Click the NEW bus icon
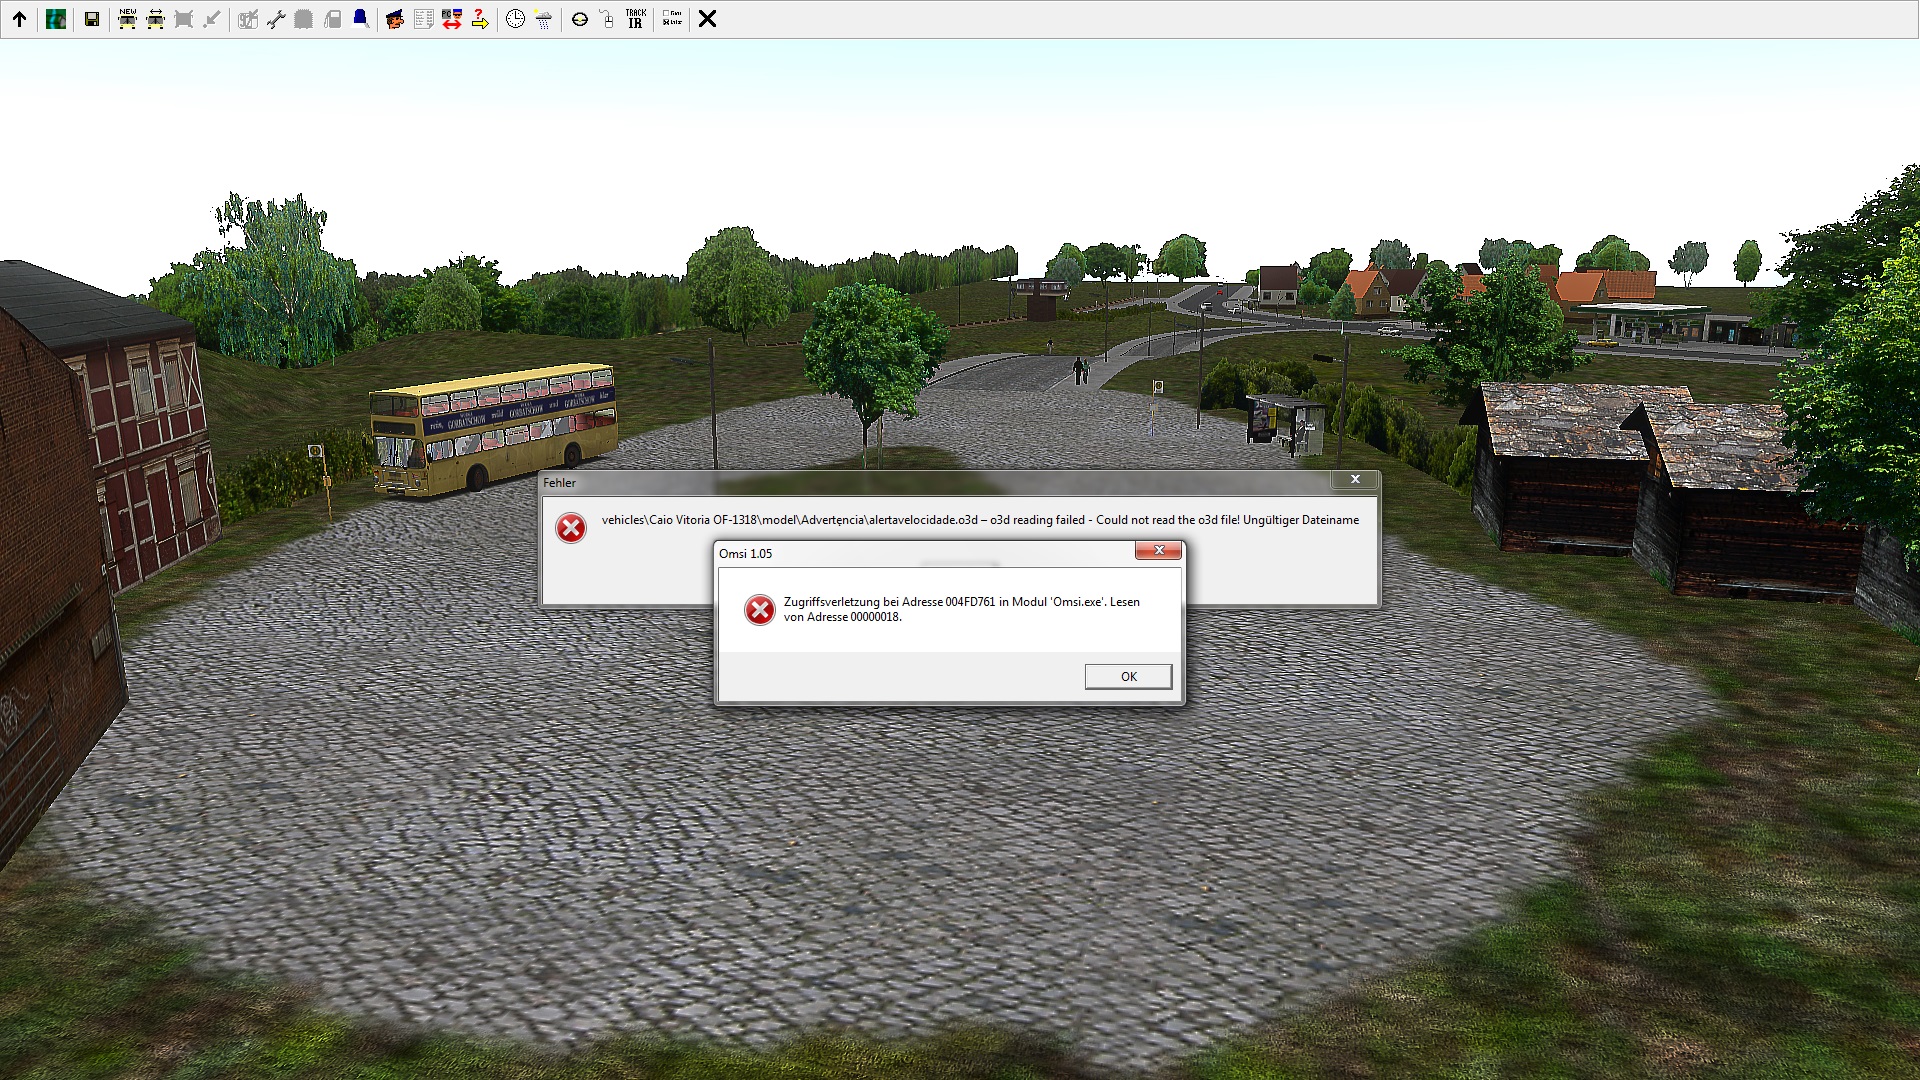Viewport: 1920px width, 1080px height. [x=127, y=19]
